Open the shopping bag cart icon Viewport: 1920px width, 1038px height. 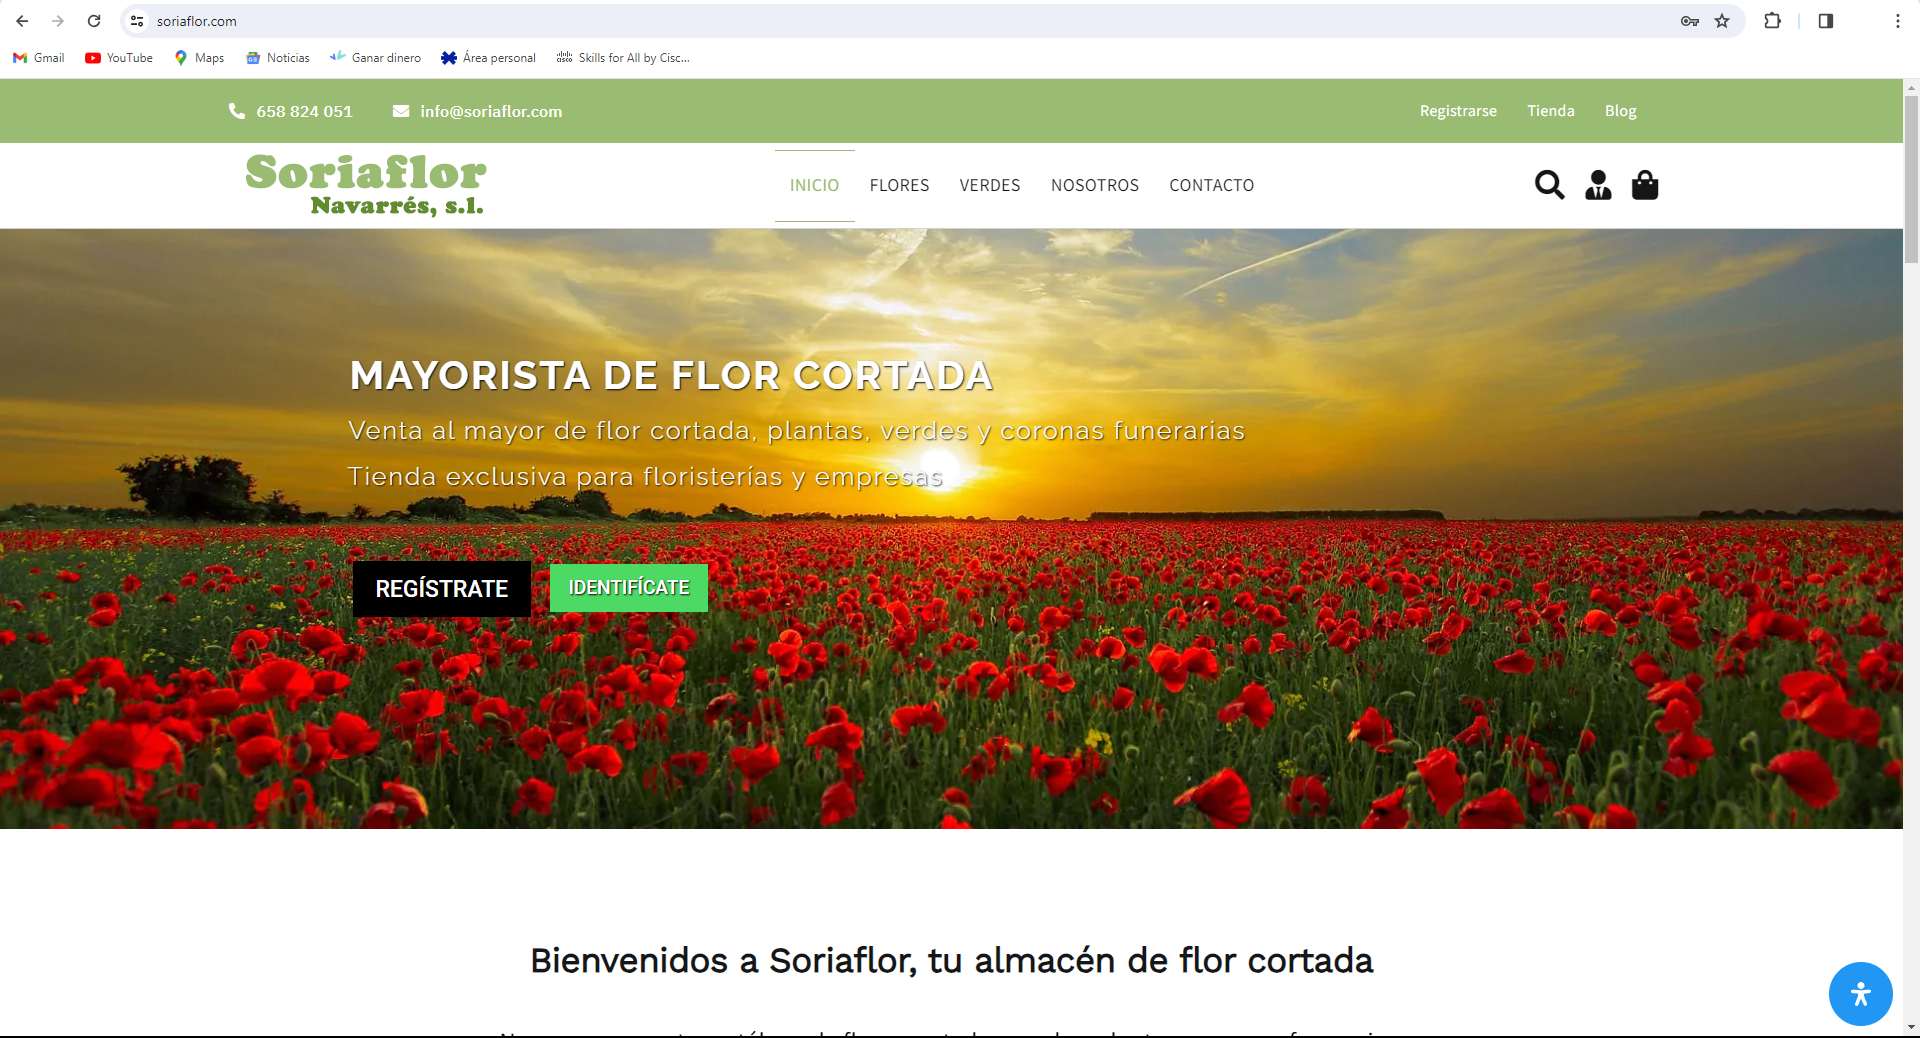point(1645,185)
